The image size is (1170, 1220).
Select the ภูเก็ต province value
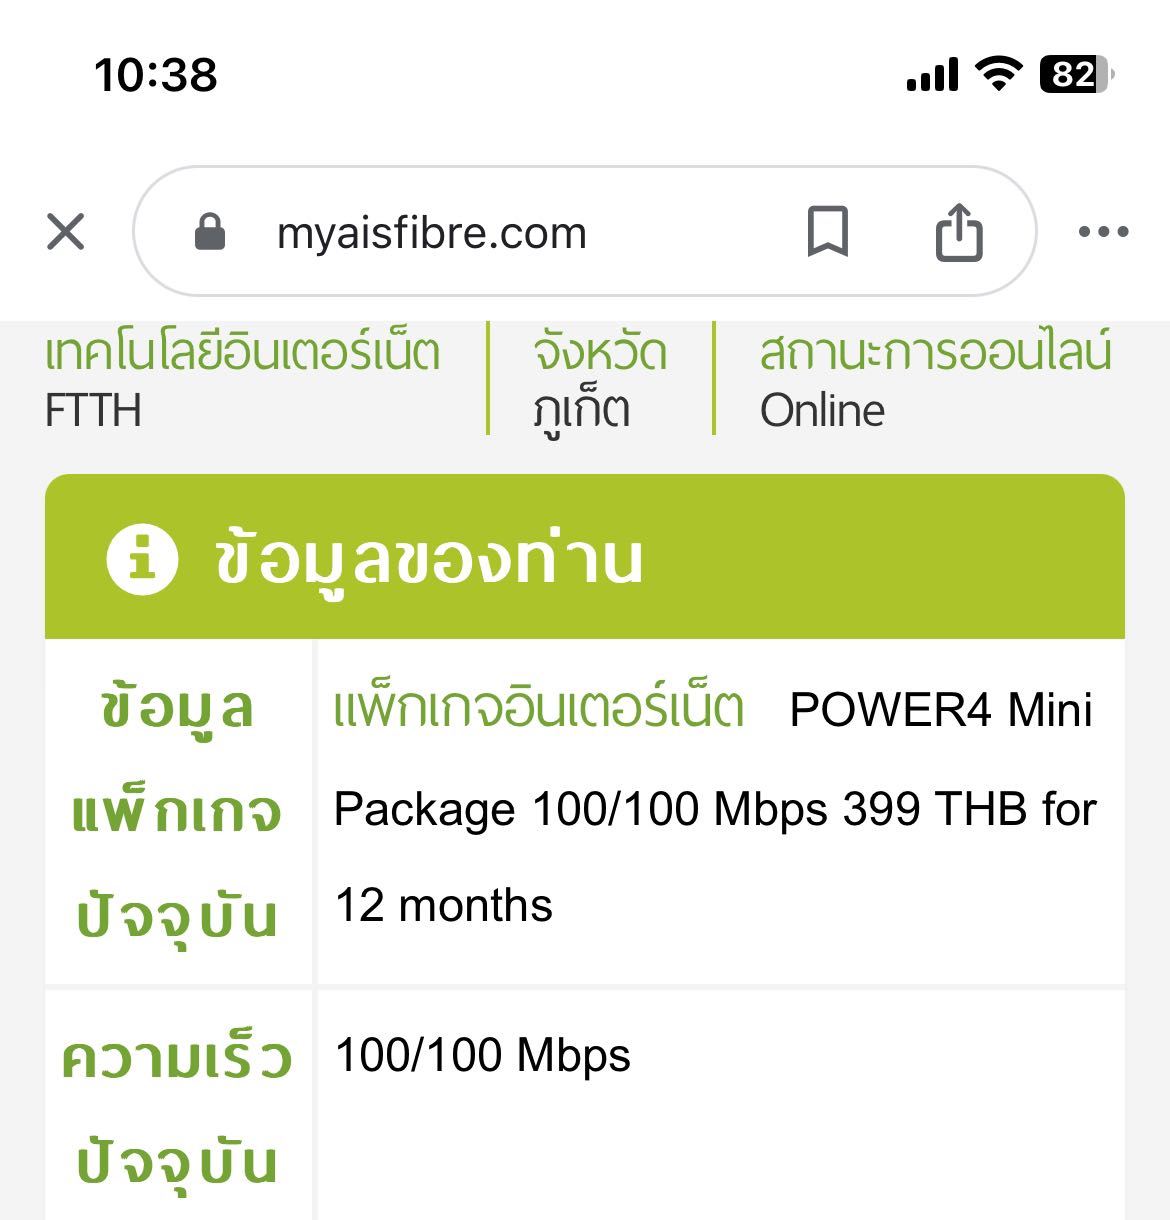pos(581,411)
